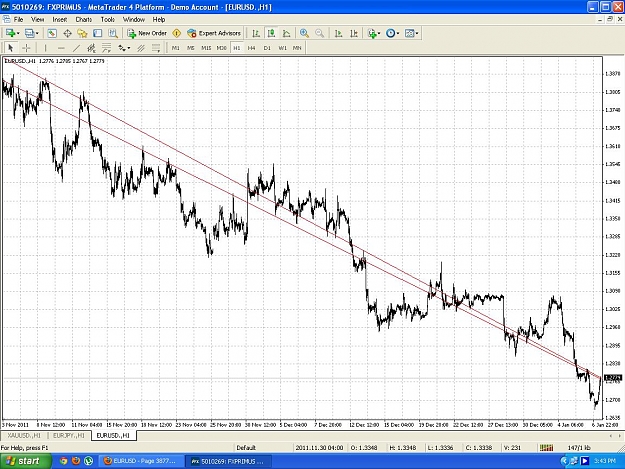625x469 pixels.
Task: Select the Horizontal Line drawing tool
Action: pyautogui.click(x=61, y=48)
